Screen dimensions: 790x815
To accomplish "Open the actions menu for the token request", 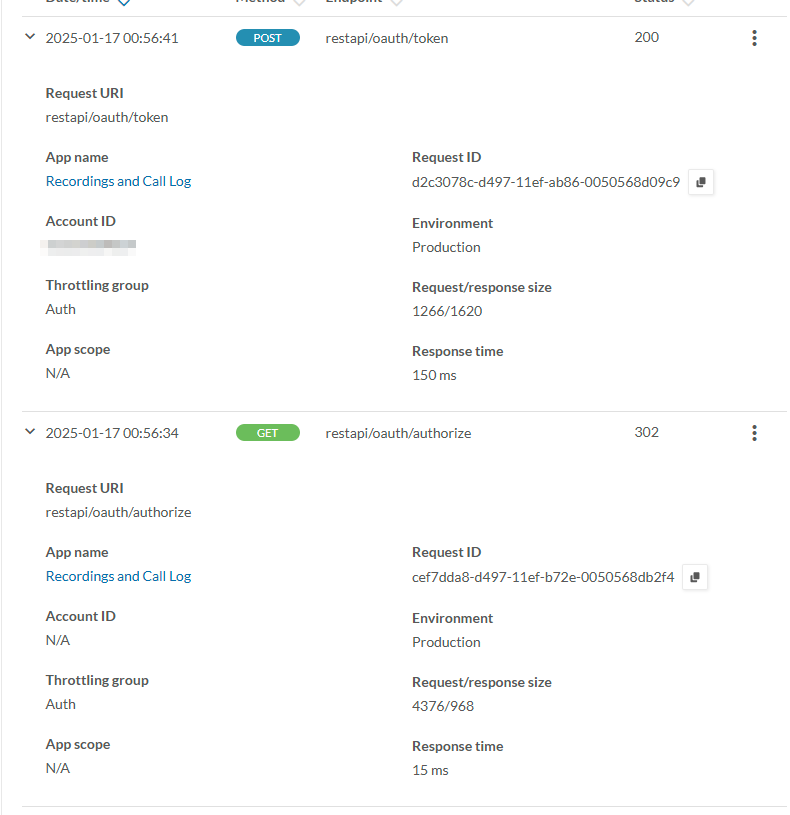I will (754, 37).
